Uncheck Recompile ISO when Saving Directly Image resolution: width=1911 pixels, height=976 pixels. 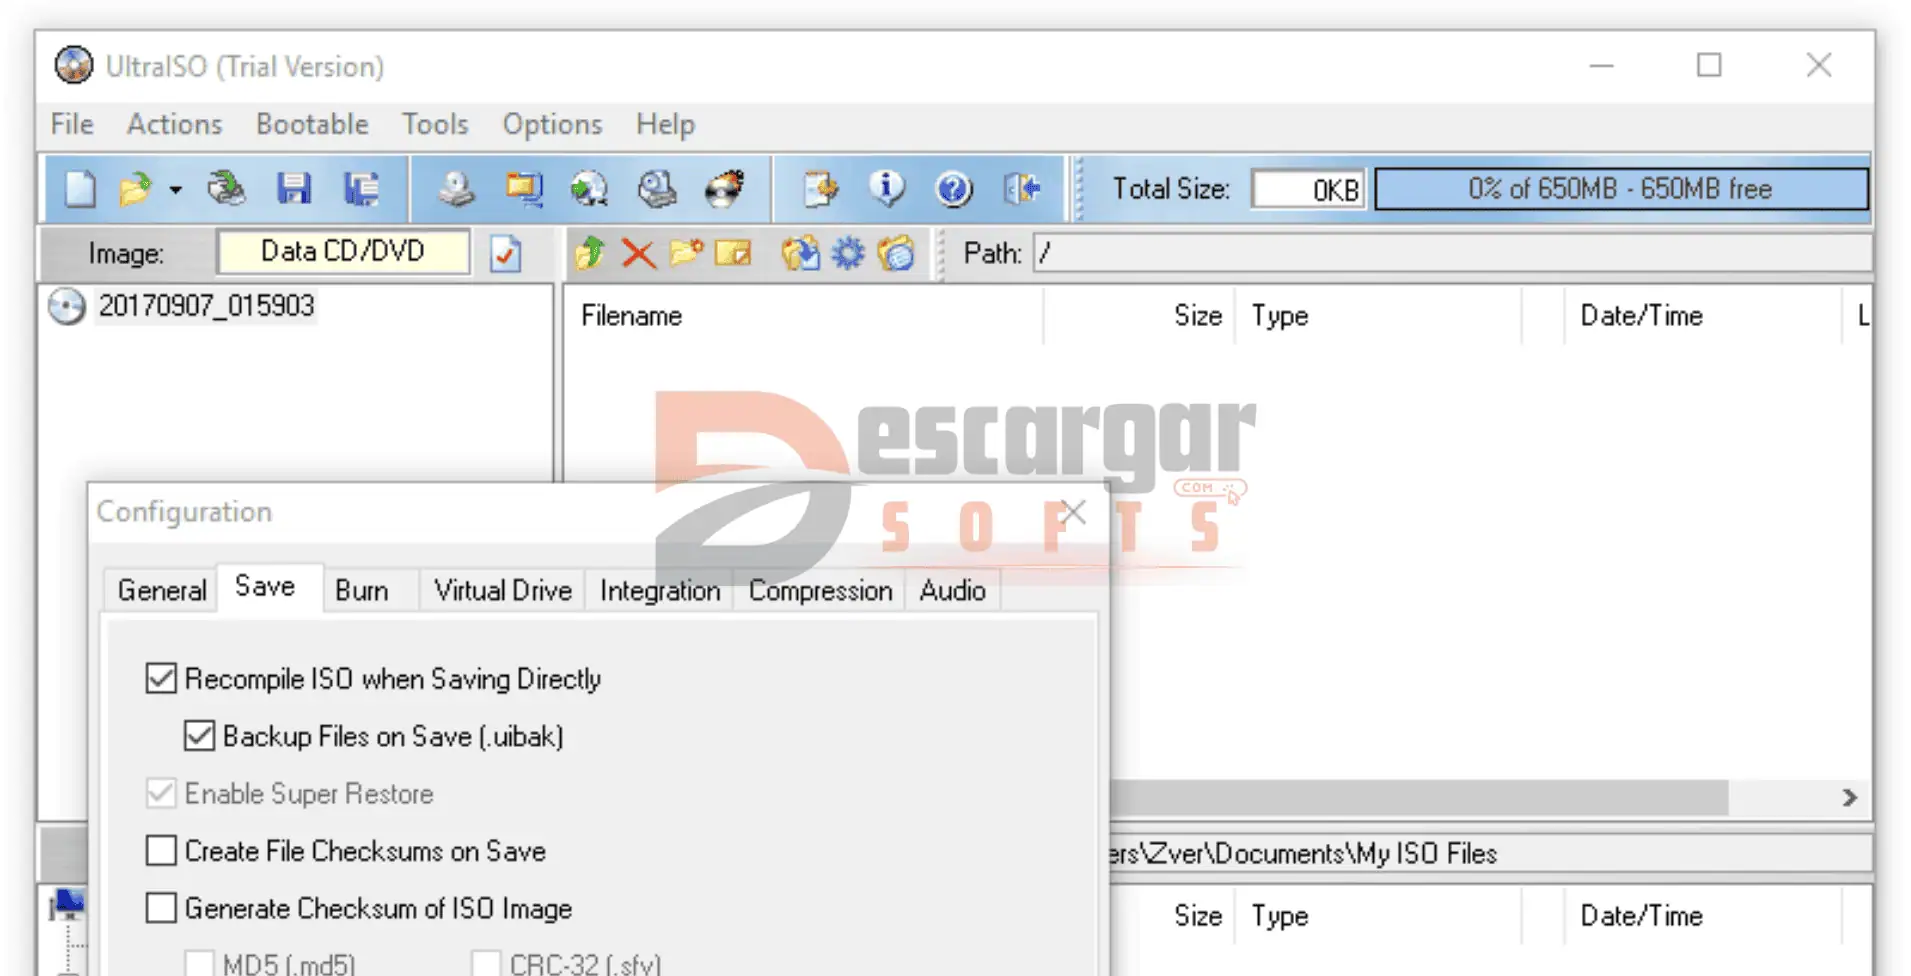coord(161,679)
